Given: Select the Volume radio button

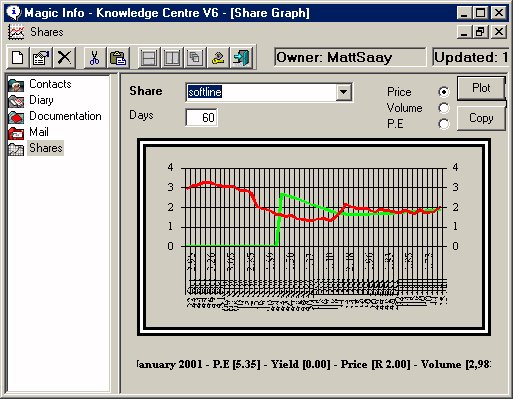Looking at the screenshot, I should 444,108.
